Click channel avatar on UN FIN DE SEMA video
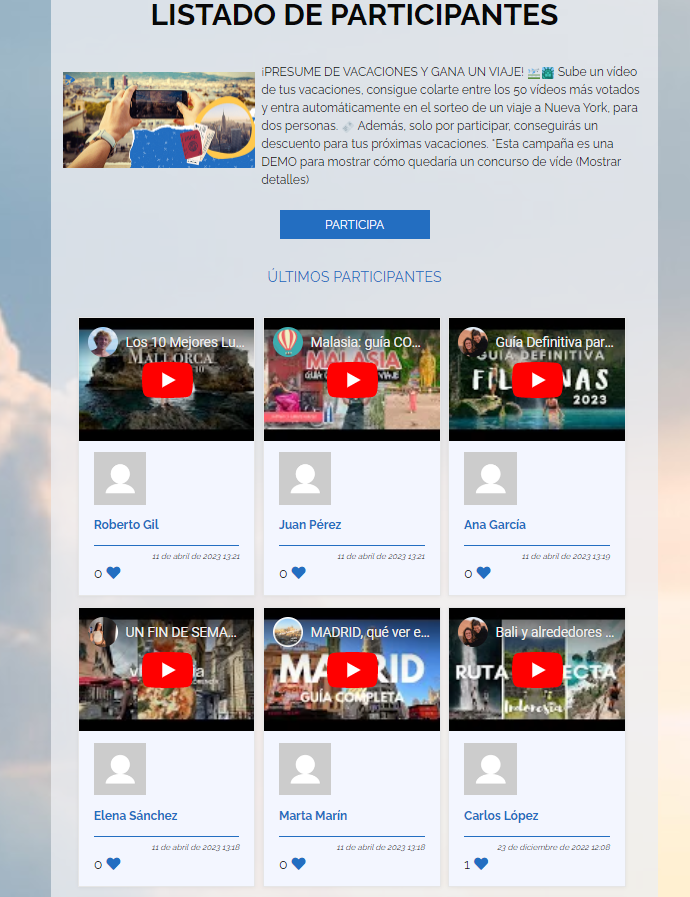 103,632
